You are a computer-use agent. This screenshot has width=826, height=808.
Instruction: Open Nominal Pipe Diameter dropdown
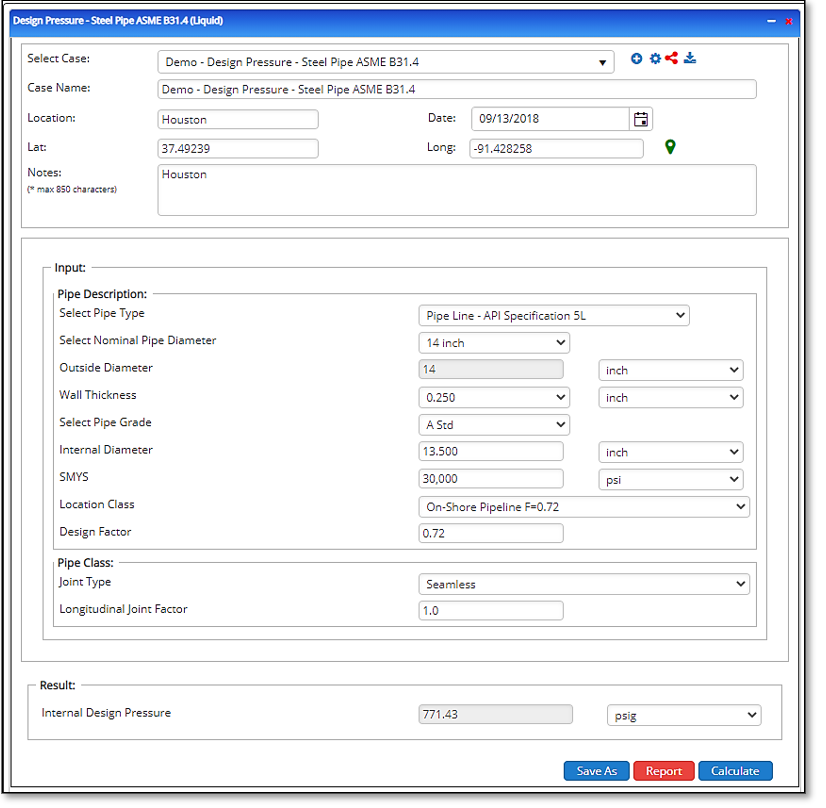(494, 343)
